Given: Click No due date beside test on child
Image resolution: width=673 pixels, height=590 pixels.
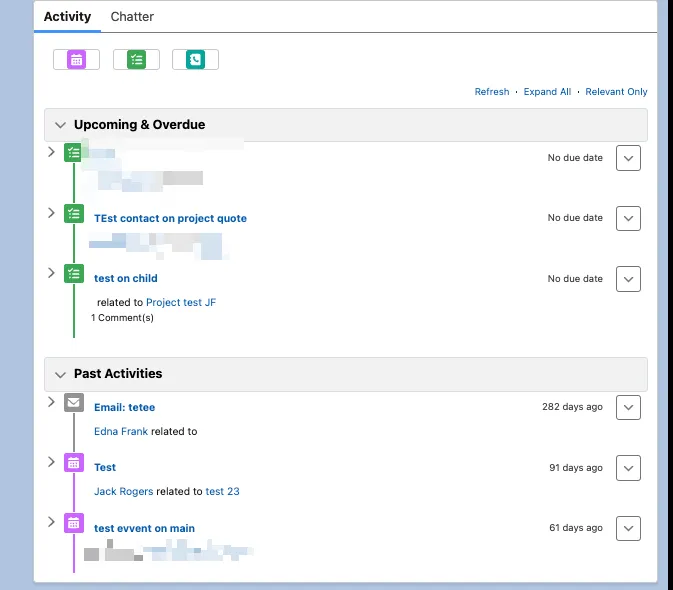Looking at the screenshot, I should pyautogui.click(x=575, y=279).
